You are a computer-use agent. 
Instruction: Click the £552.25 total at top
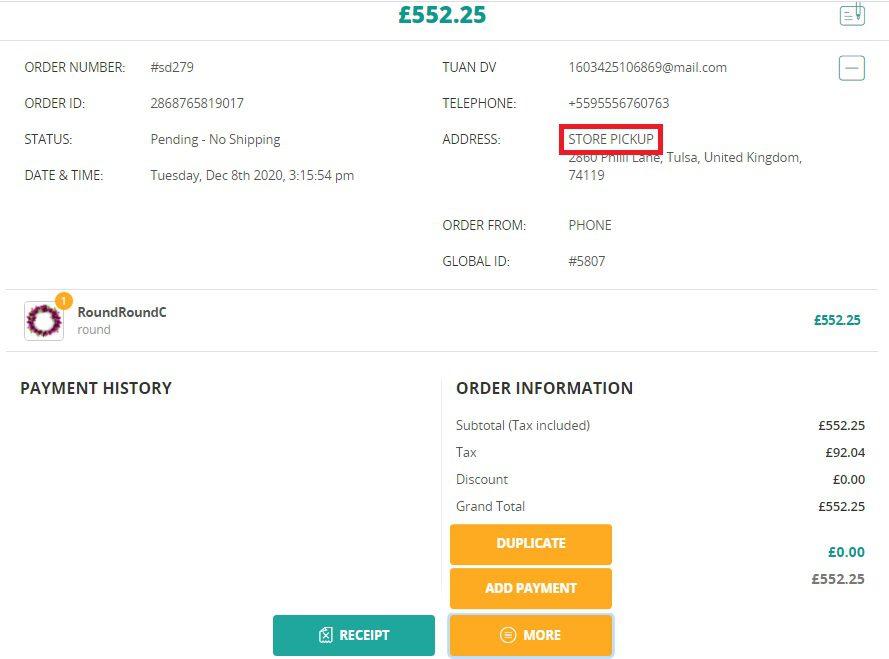tap(441, 15)
